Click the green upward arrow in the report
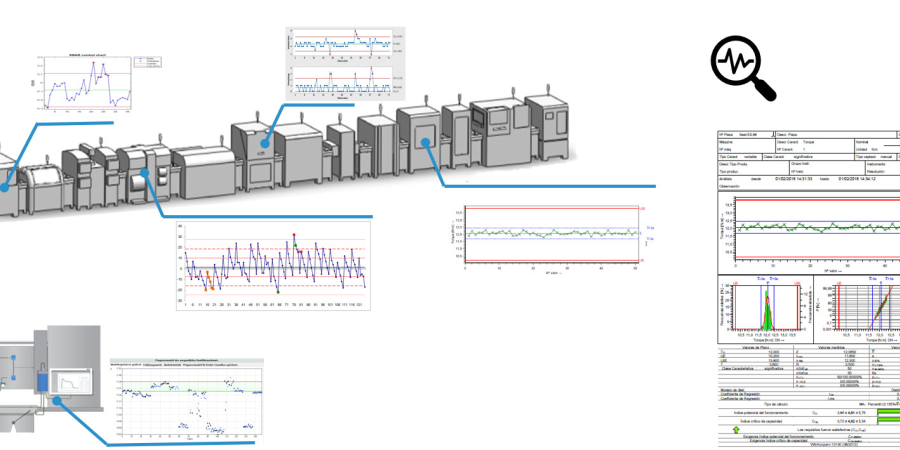The height and width of the screenshot is (450, 900). click(x=736, y=429)
